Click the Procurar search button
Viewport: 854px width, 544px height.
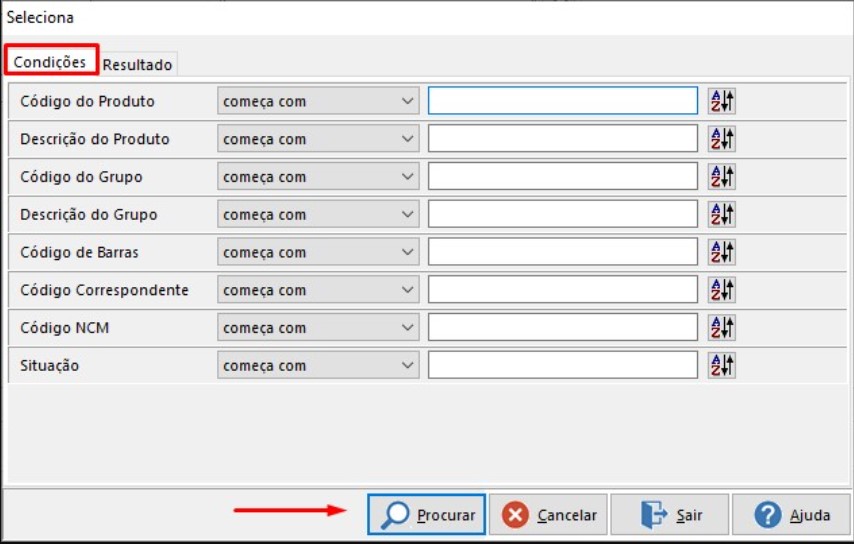pos(426,514)
